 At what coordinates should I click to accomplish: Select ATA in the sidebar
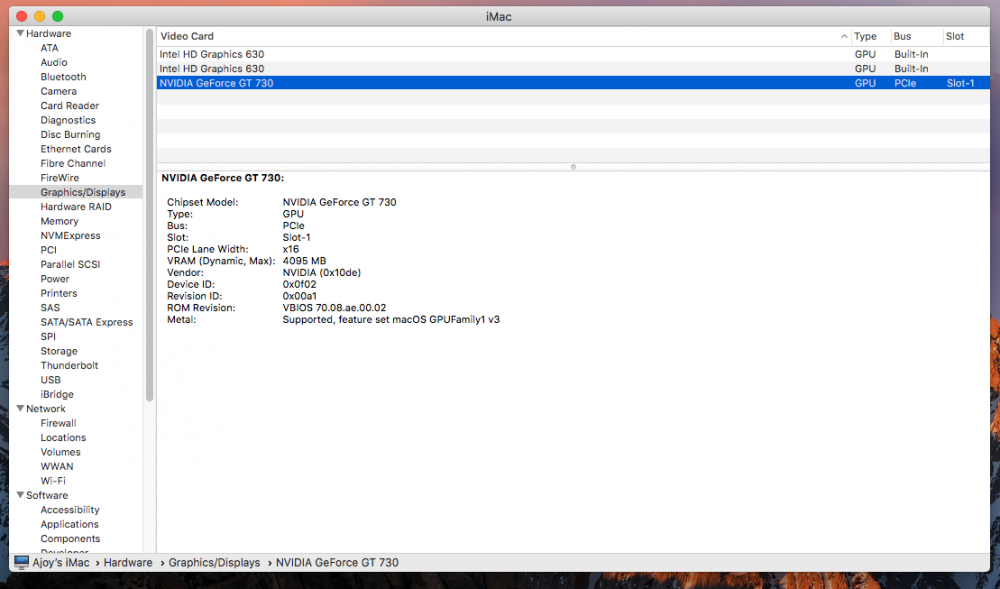49,48
